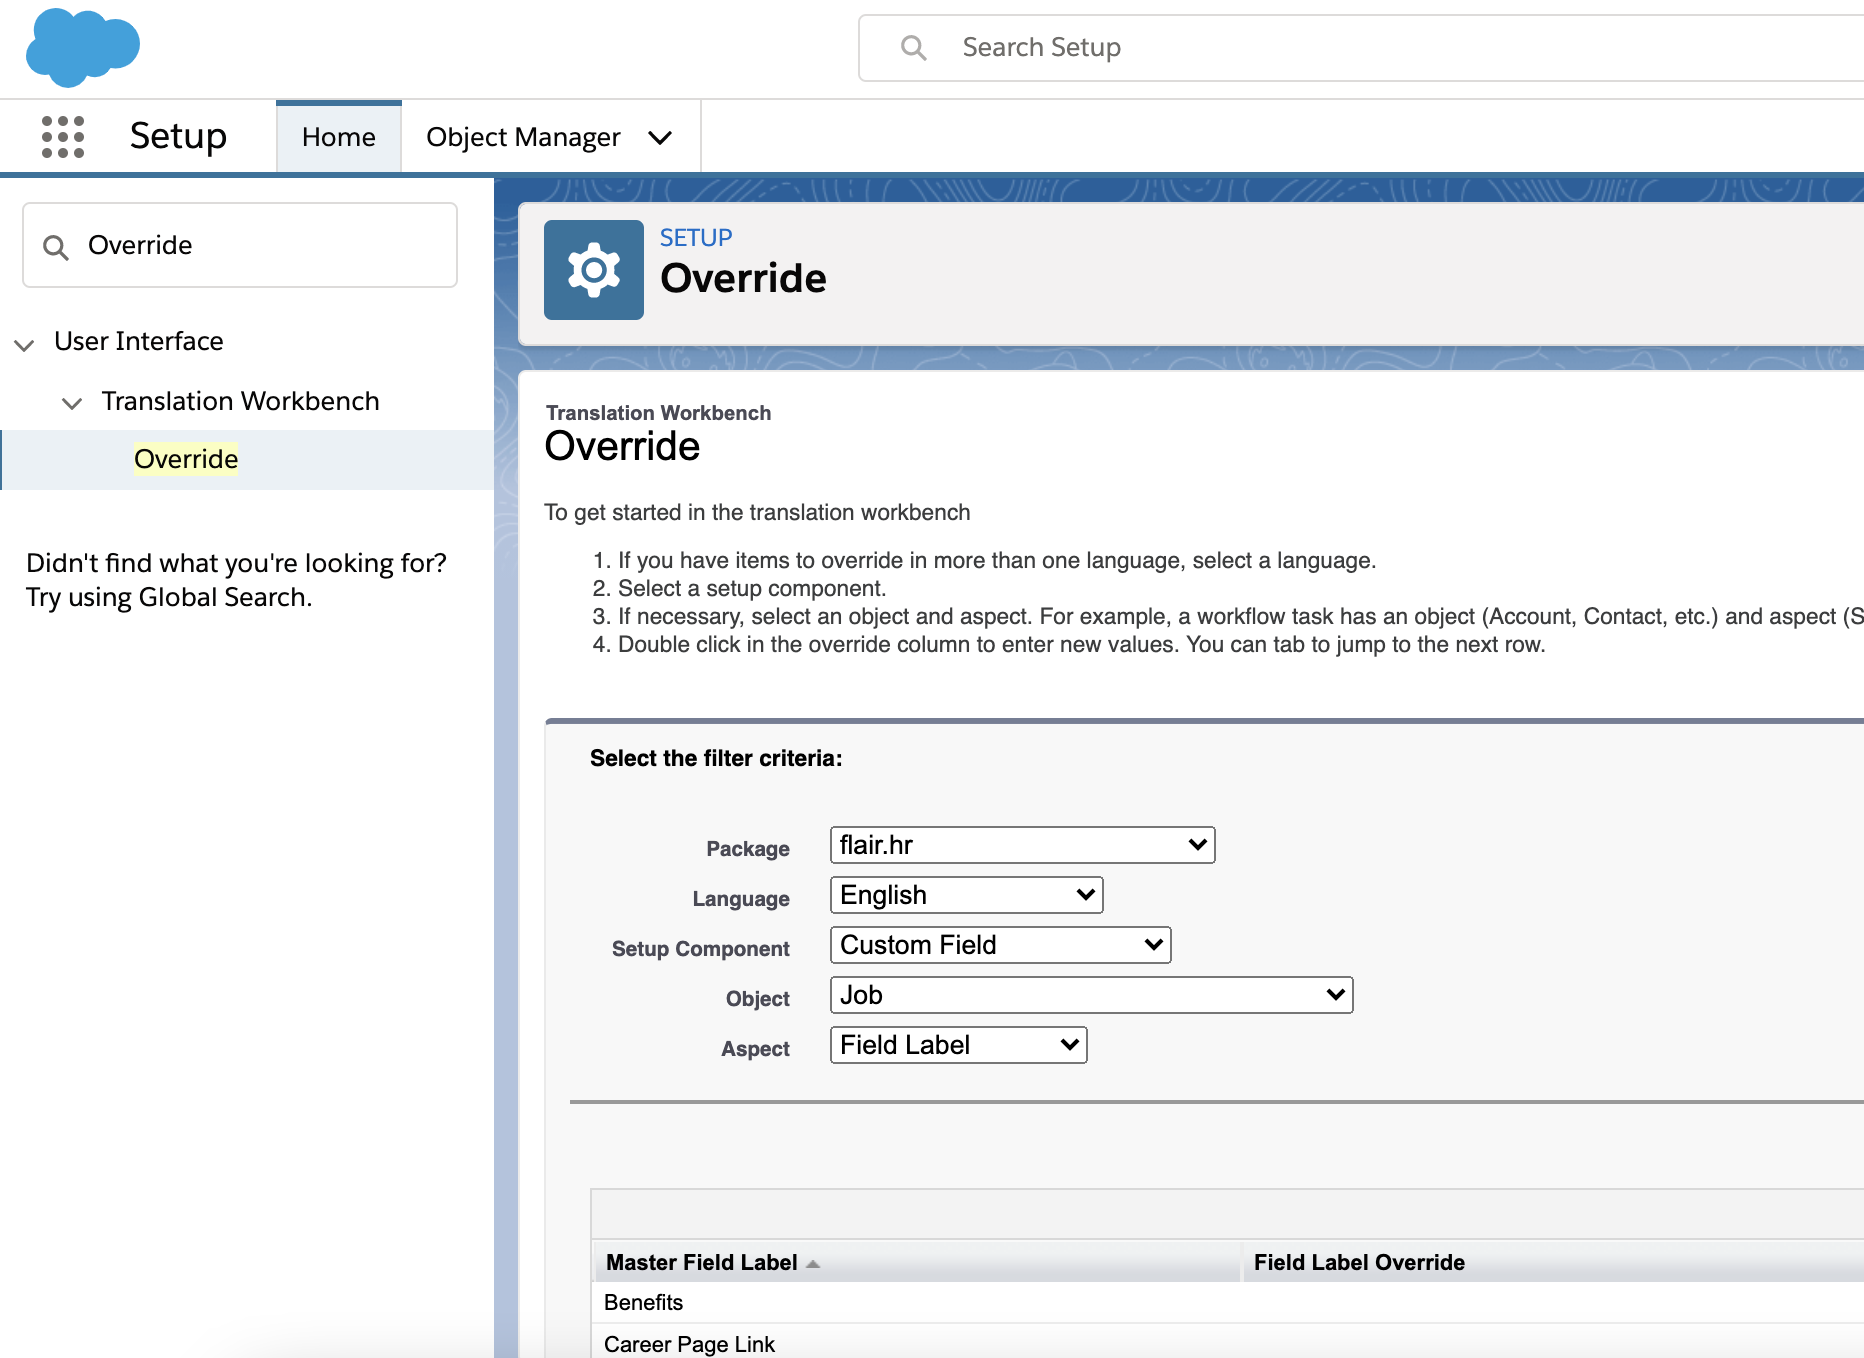Open the Aspect dropdown showing Field Label
Screen dimensions: 1864x1358
pyautogui.click(x=958, y=1045)
